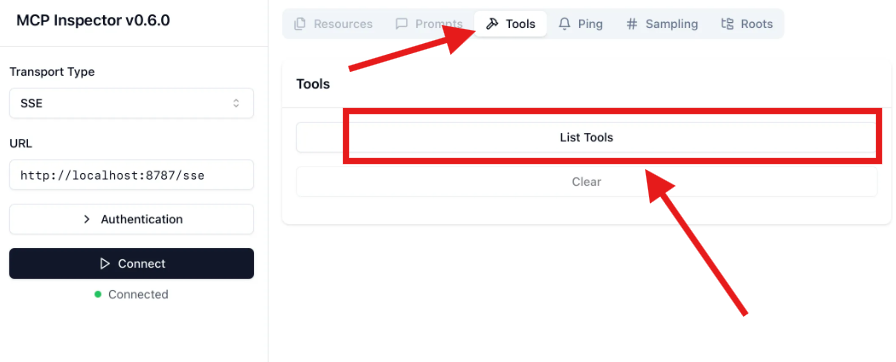Go to the Roots tab
Screen dimensions: 896x362
[747, 24]
